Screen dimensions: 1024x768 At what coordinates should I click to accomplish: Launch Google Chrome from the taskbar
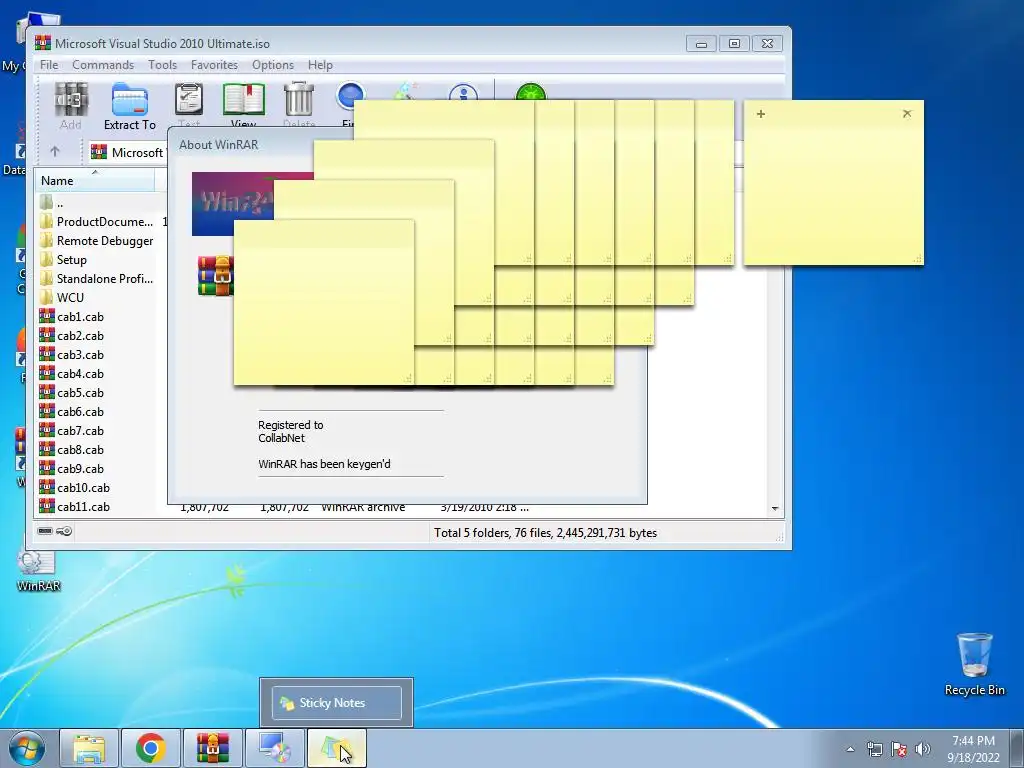click(151, 748)
